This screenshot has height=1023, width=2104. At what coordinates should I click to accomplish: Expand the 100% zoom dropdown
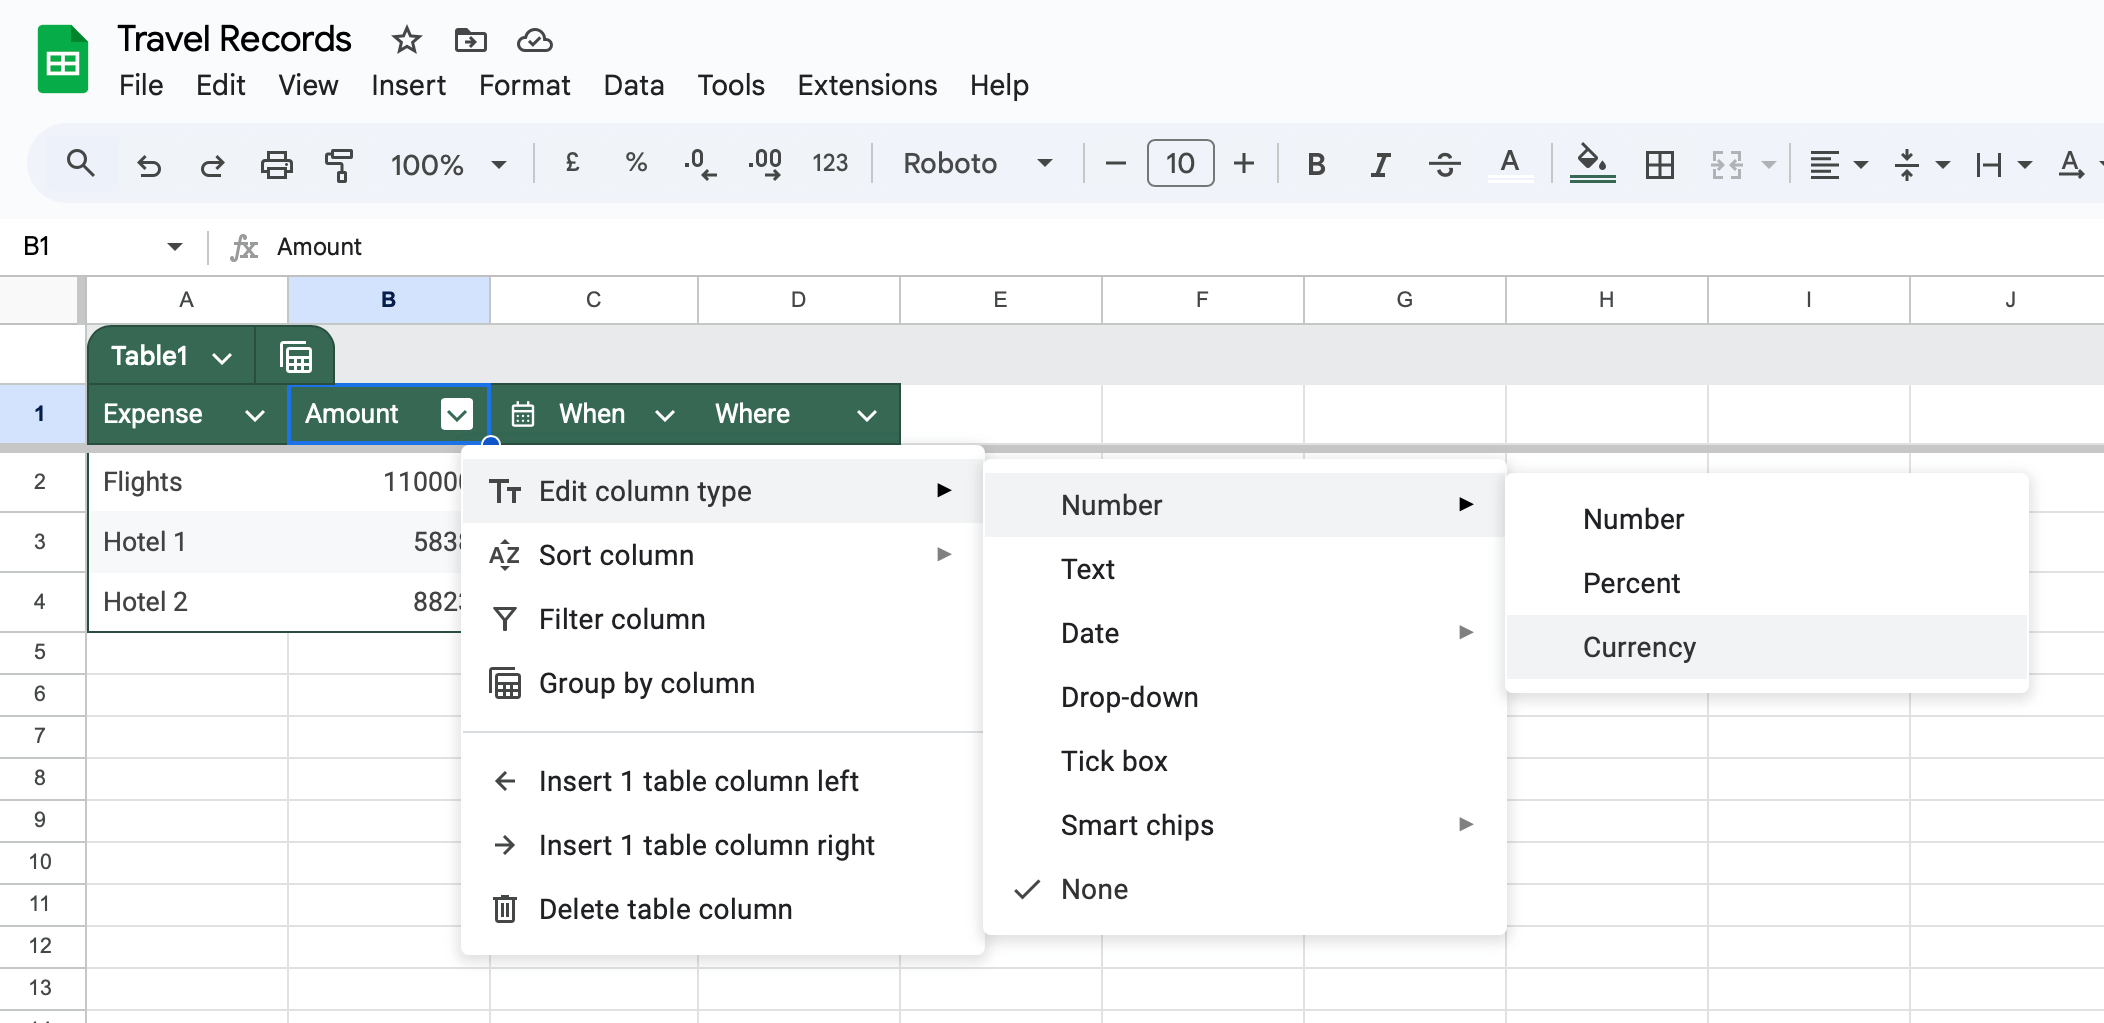pyautogui.click(x=448, y=164)
